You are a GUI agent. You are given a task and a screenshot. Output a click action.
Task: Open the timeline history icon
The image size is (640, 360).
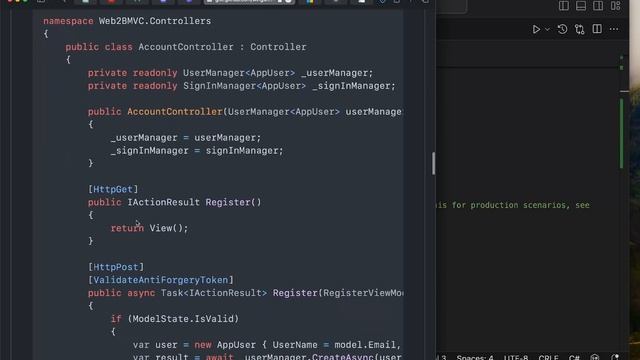(x=562, y=29)
